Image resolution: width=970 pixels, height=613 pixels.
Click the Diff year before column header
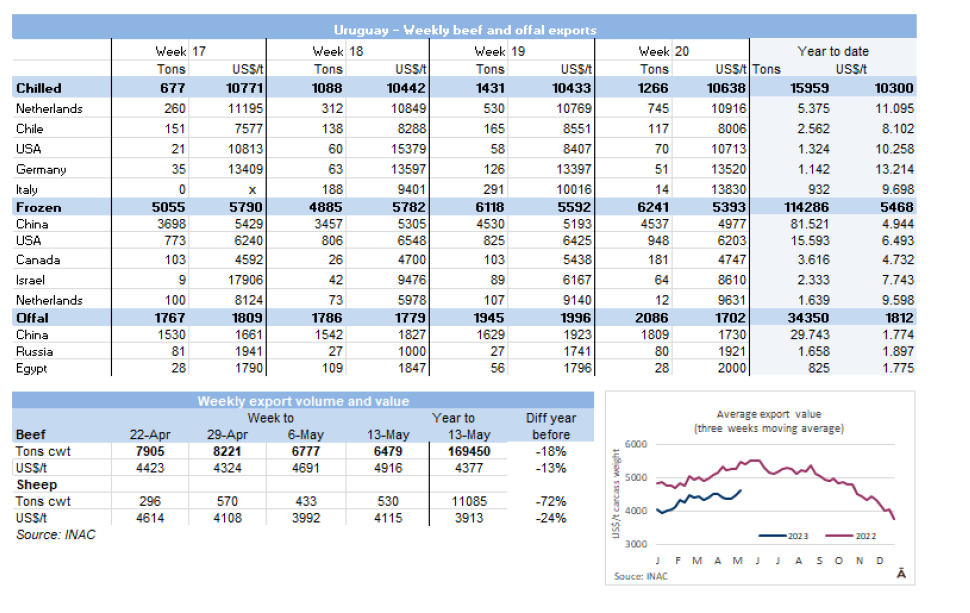pos(550,426)
